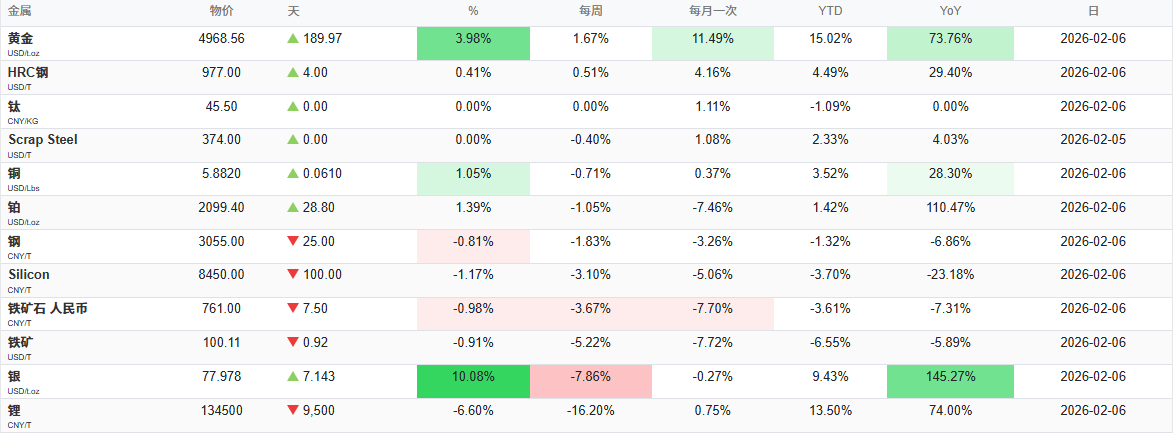Open the Silicon commodity link
The width and height of the screenshot is (1173, 435).
[x=29, y=275]
